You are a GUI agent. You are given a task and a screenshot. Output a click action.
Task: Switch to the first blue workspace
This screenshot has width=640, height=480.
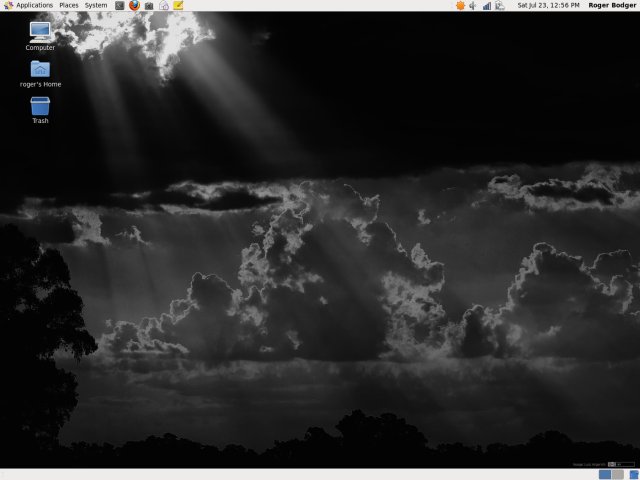605,474
